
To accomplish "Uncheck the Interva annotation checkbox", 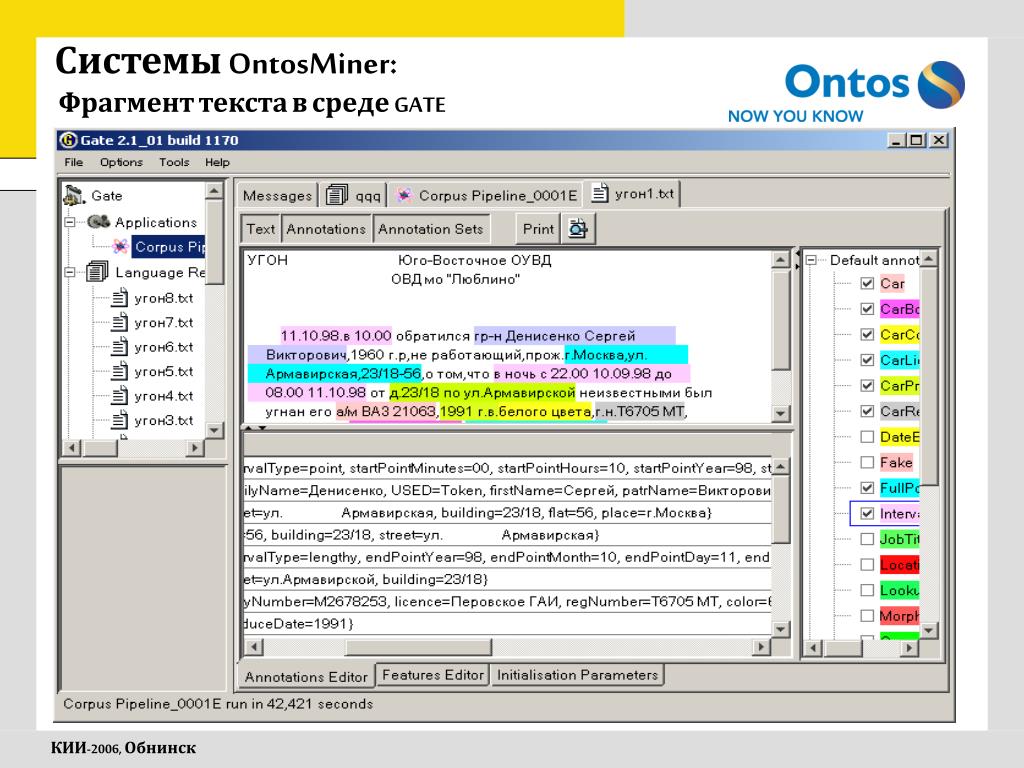I will [867, 513].
